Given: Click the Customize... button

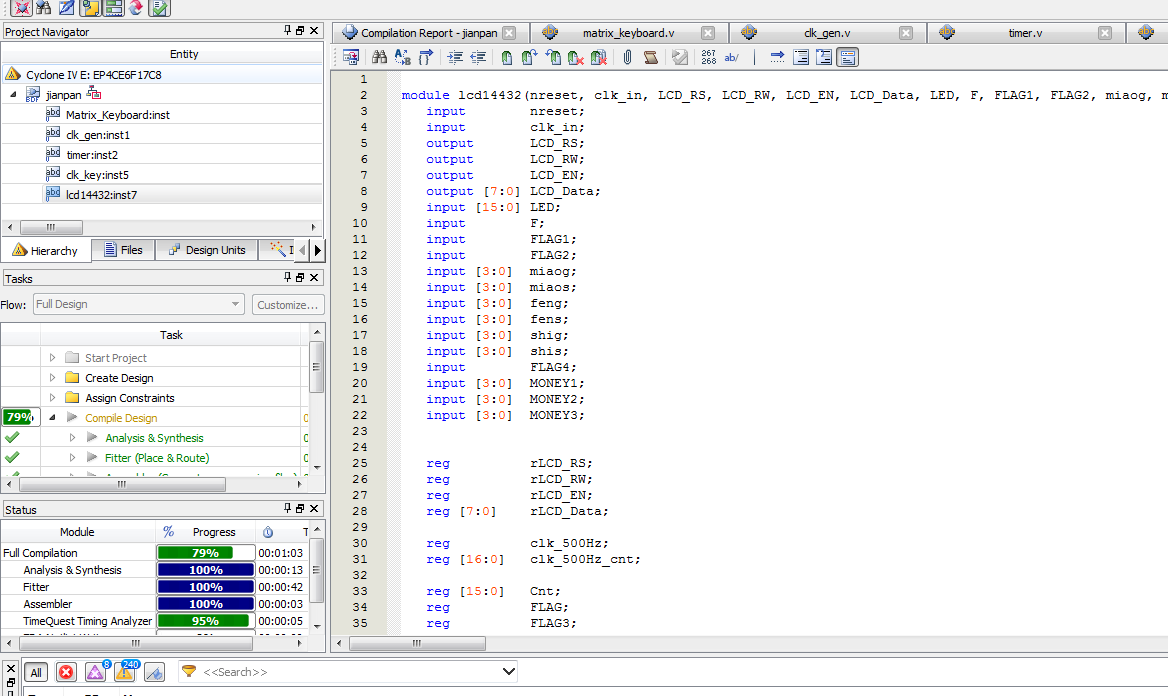Looking at the screenshot, I should (x=287, y=304).
